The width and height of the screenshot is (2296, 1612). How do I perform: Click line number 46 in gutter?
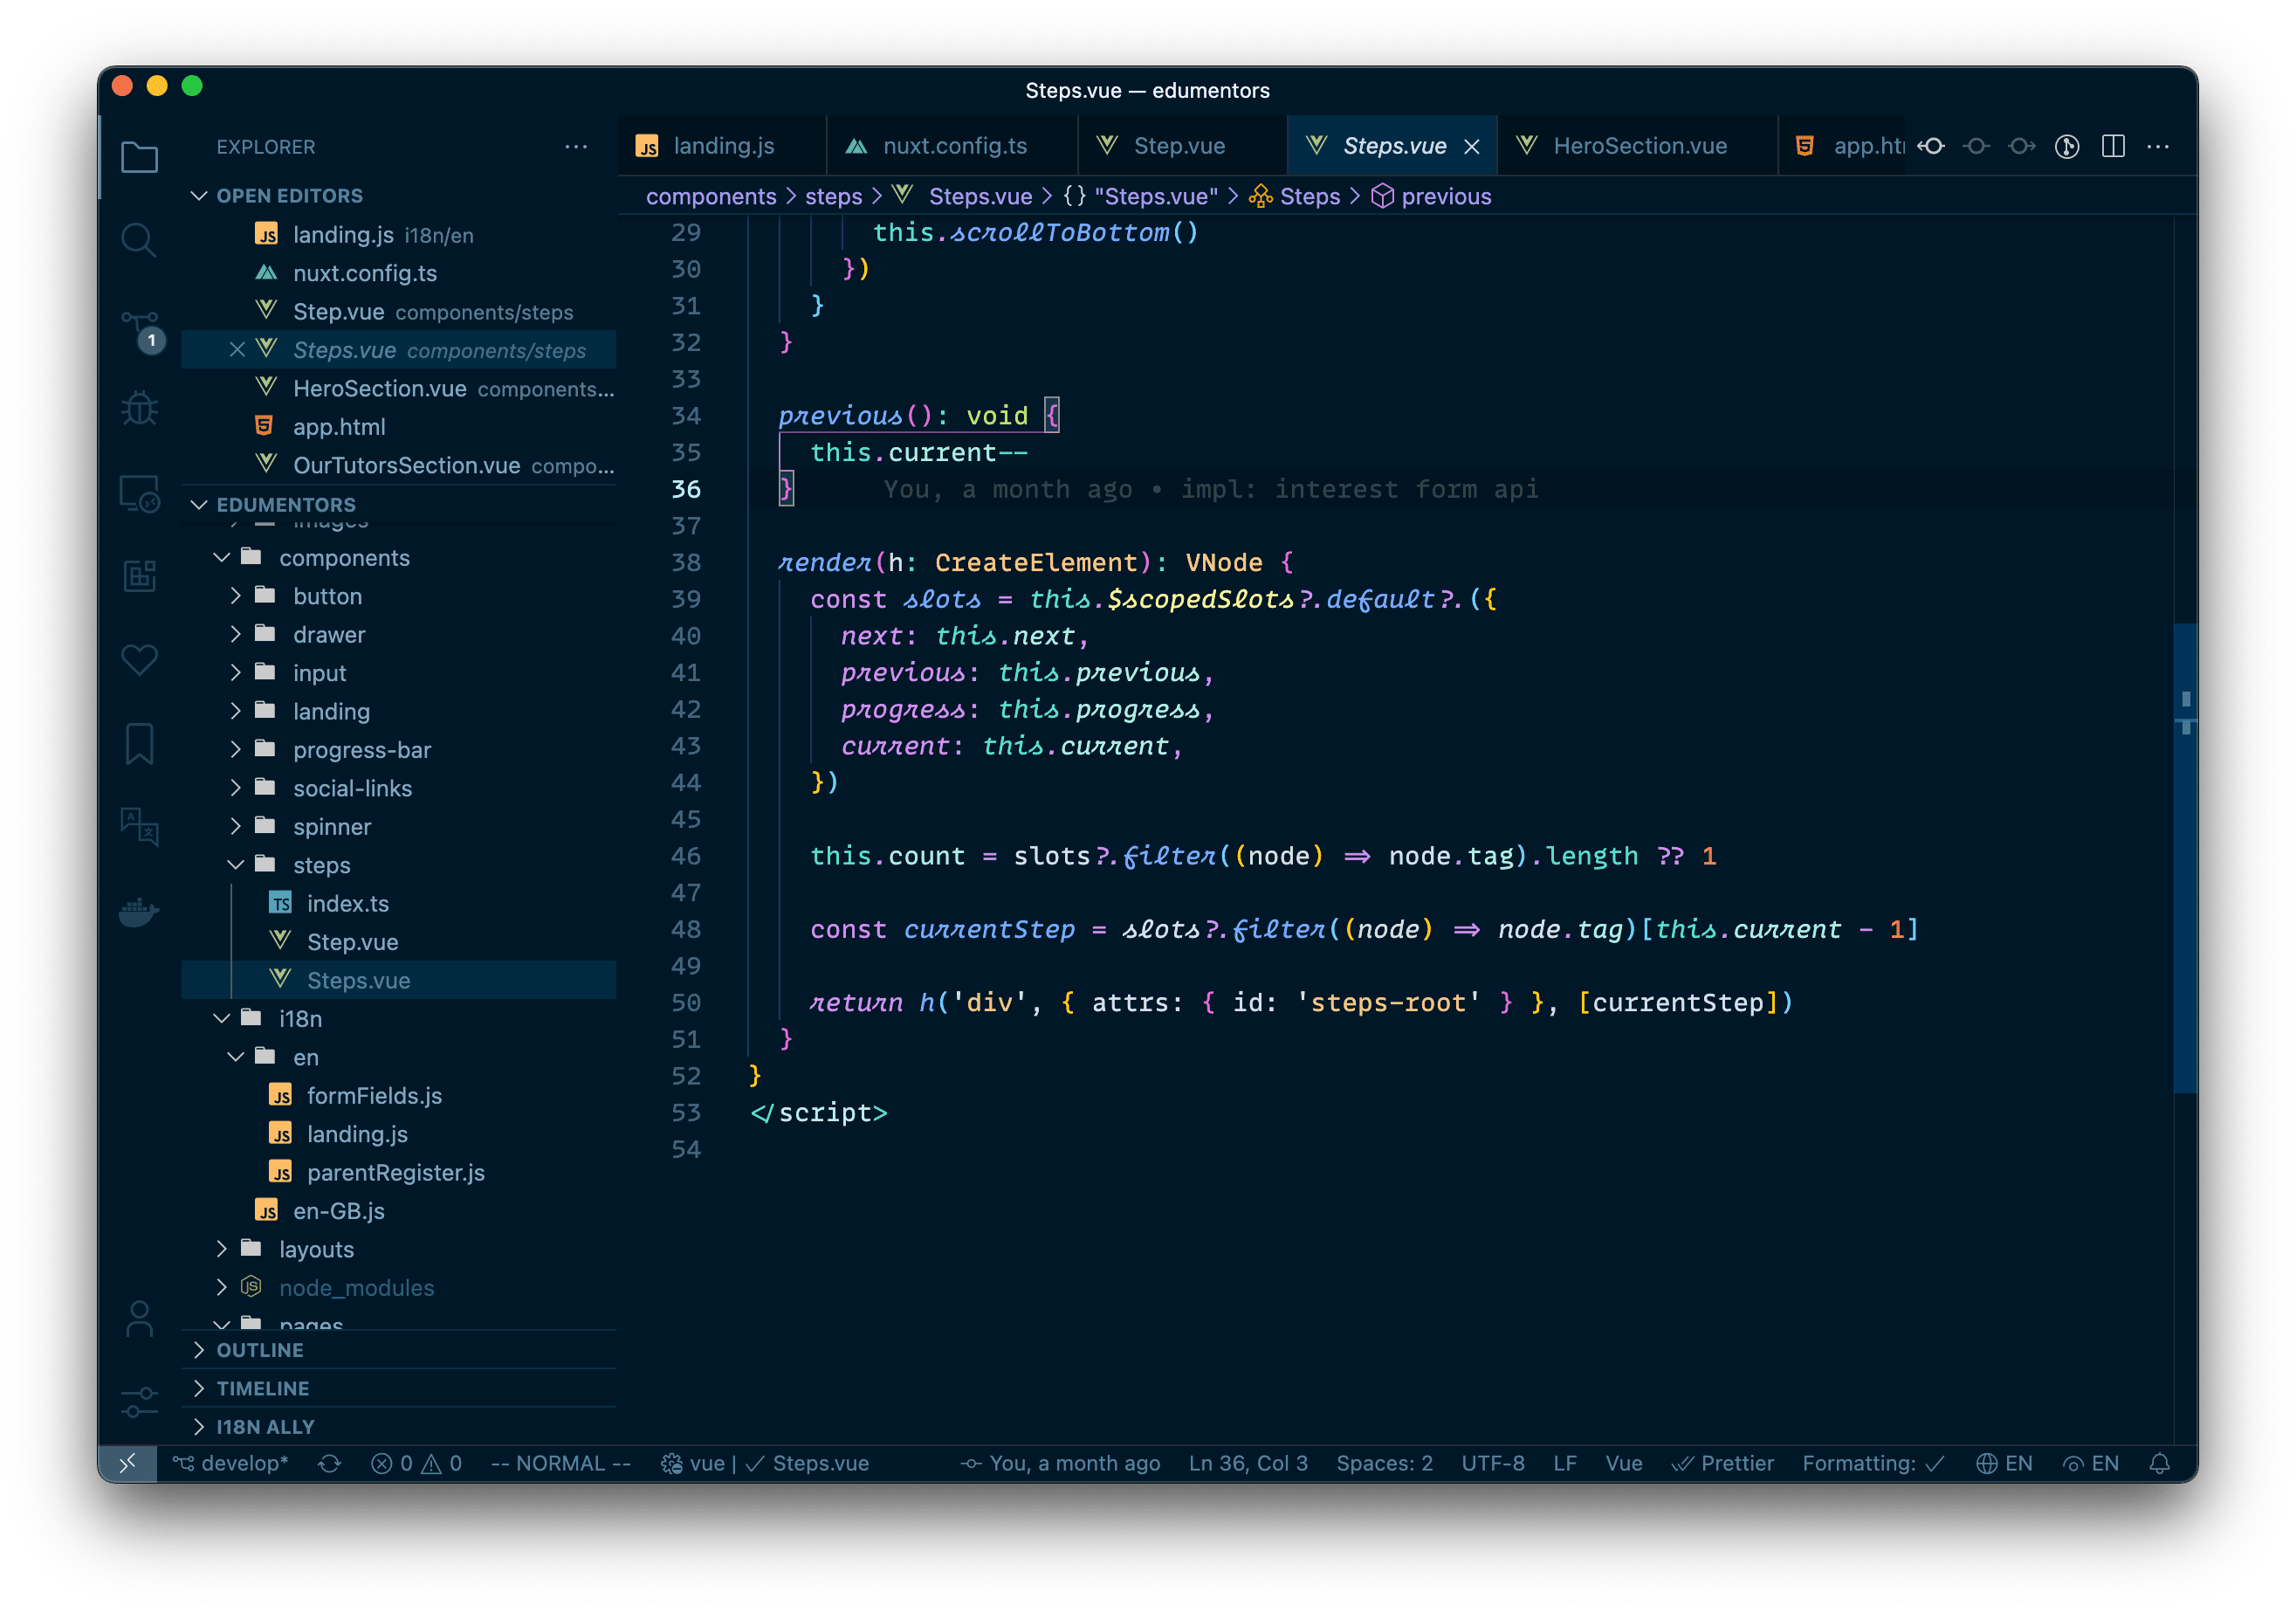point(685,856)
